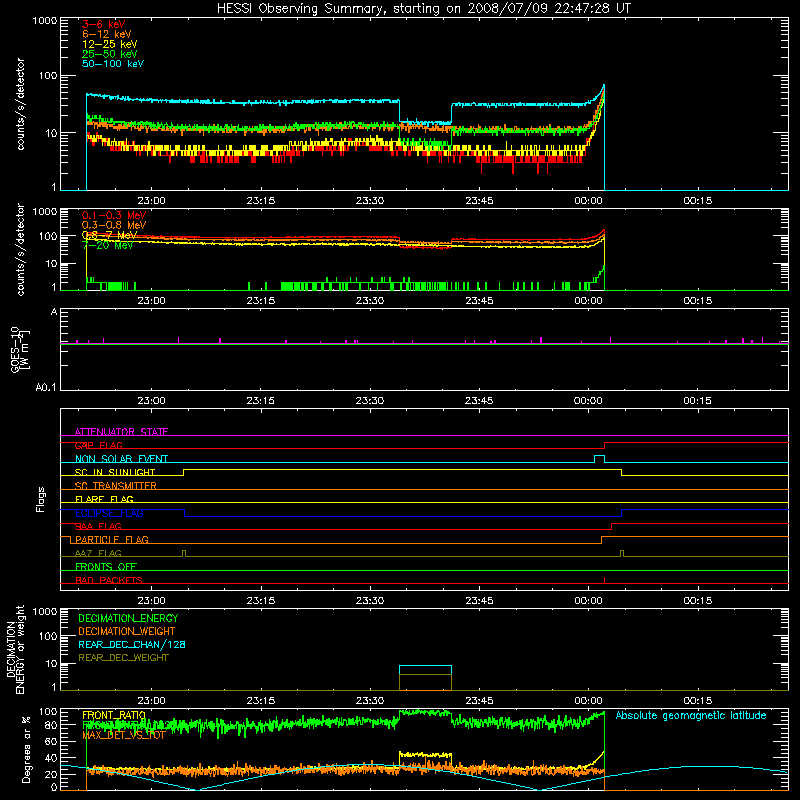Screen dimensions: 800x800
Task: Click the yellow 12-25 keV legend label
Action: click(110, 44)
